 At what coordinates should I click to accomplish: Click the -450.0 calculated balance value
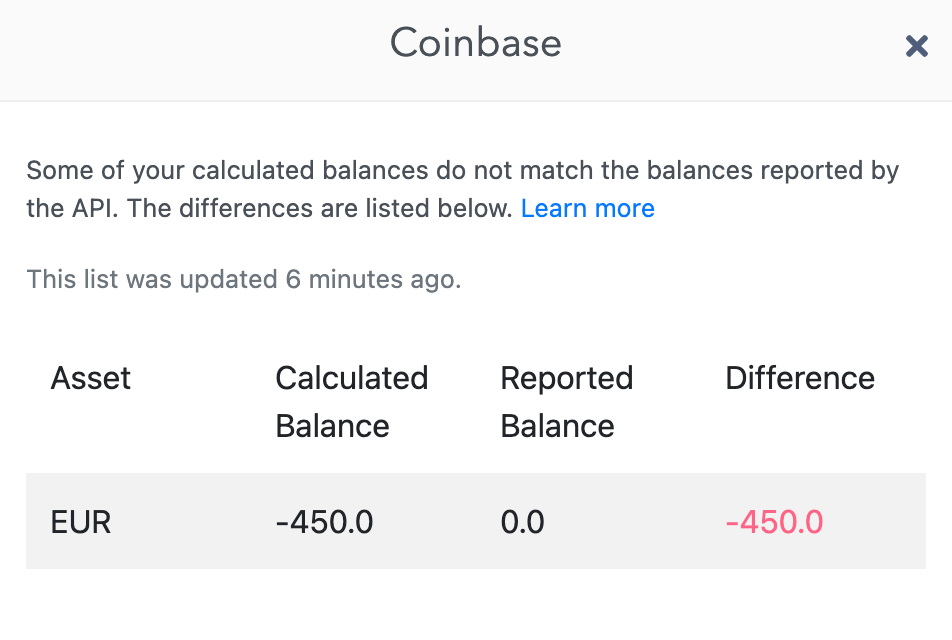[324, 522]
